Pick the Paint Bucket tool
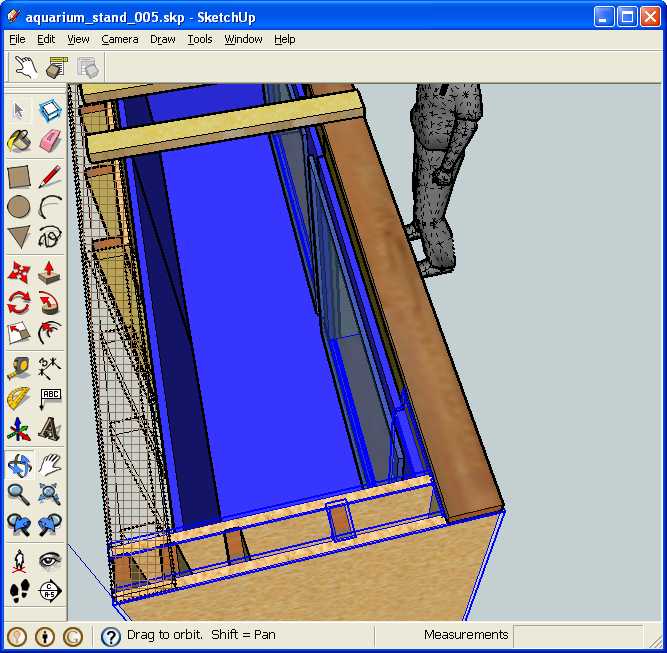Image resolution: width=667 pixels, height=653 pixels. pos(18,141)
